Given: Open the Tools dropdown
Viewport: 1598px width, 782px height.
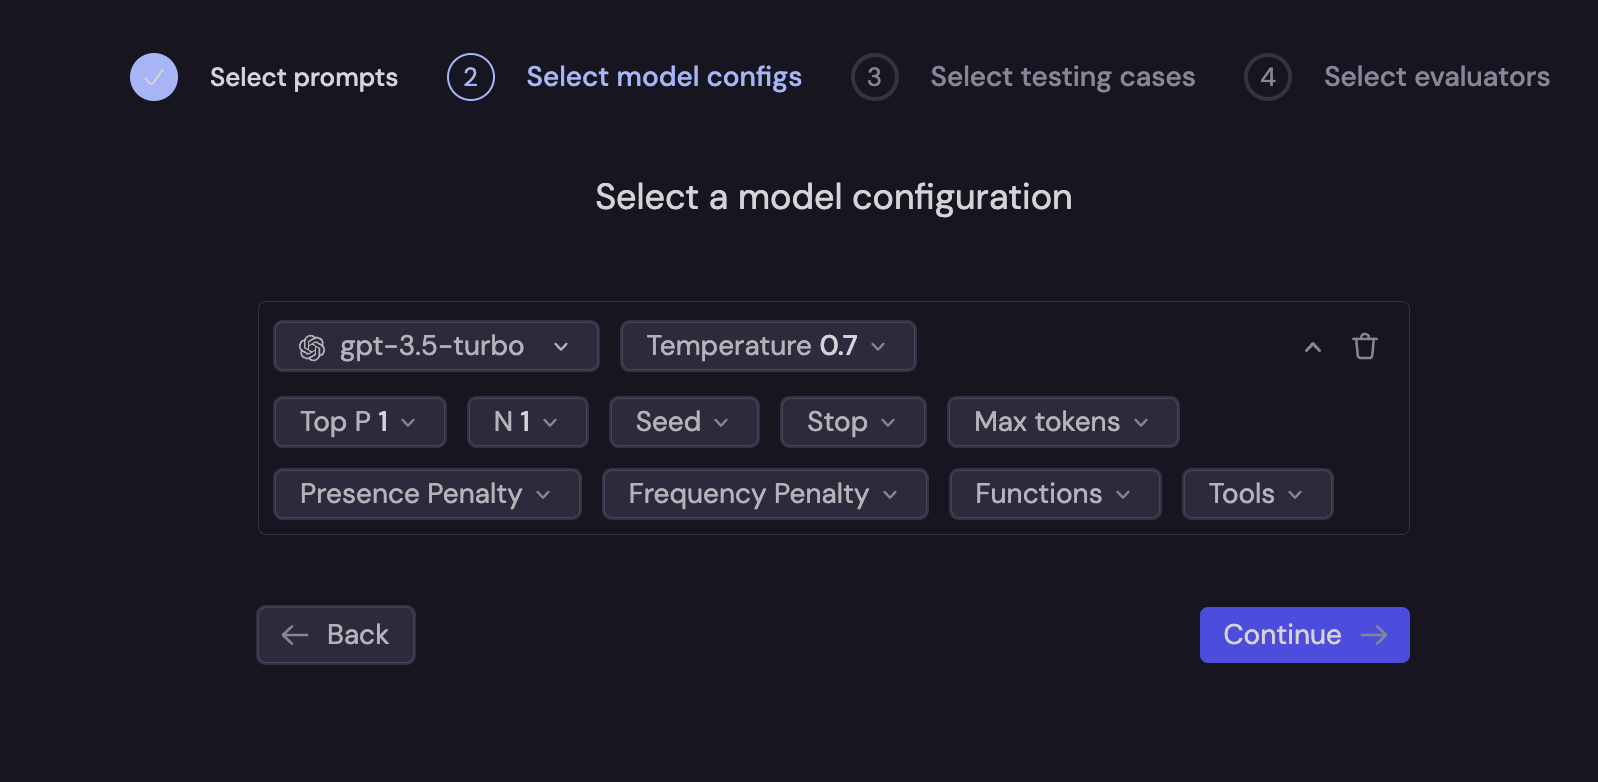Looking at the screenshot, I should point(1257,493).
